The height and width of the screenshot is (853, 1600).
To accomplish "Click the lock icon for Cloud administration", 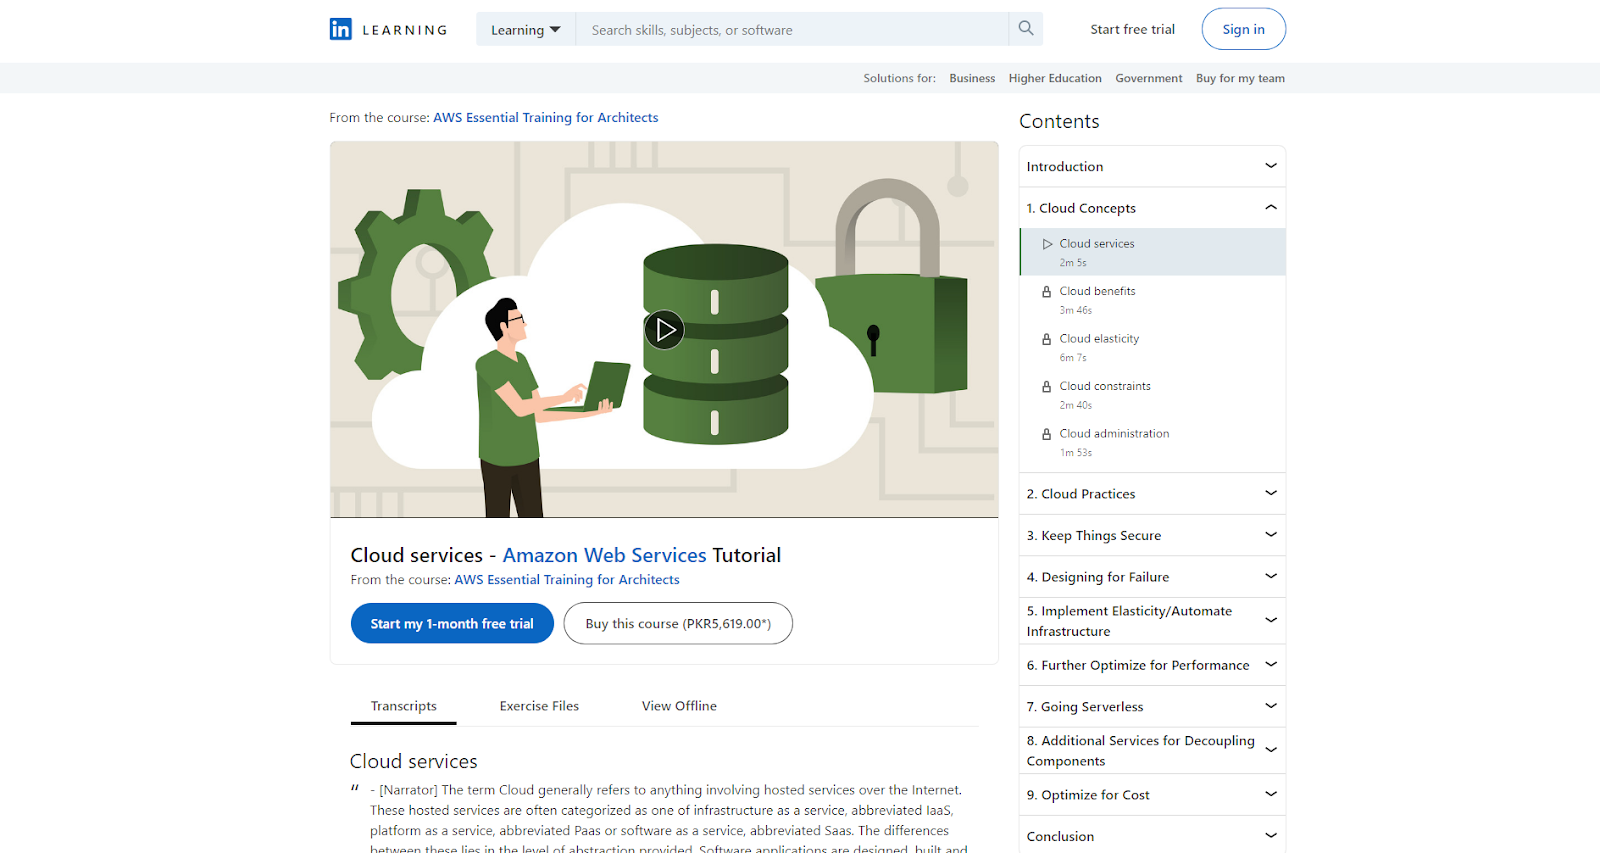I will 1047,434.
